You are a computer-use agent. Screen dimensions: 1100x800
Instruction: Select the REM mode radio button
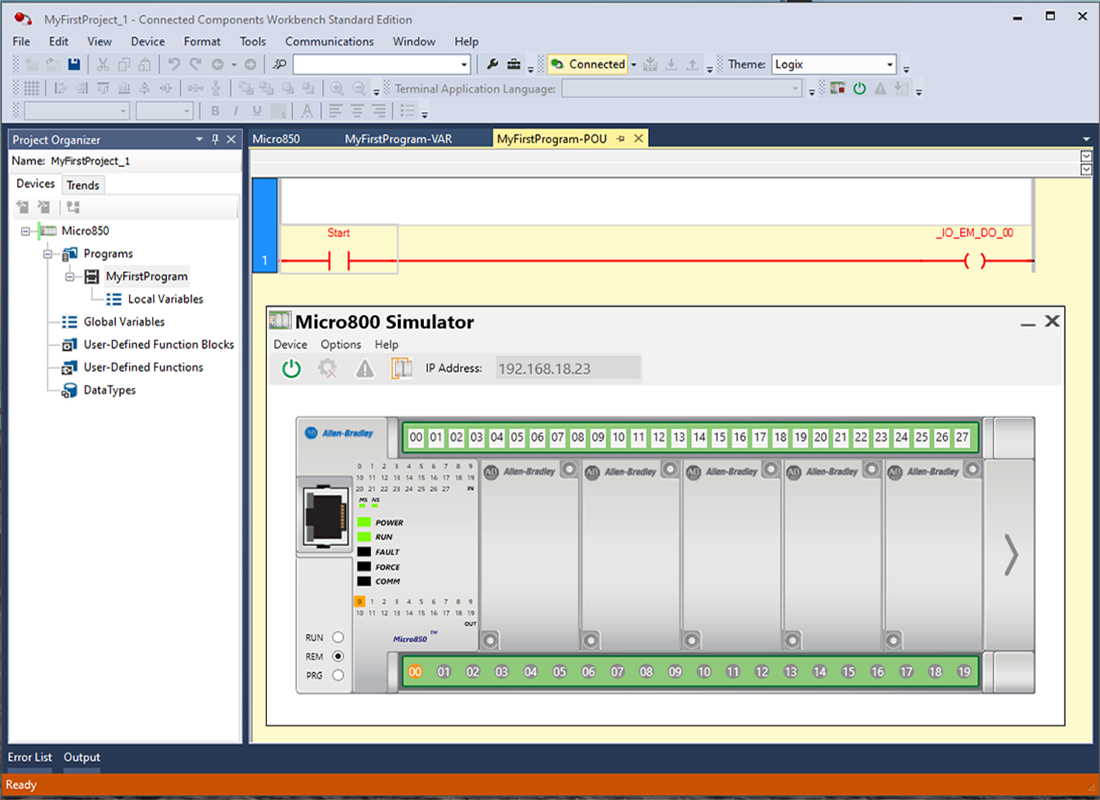(338, 657)
